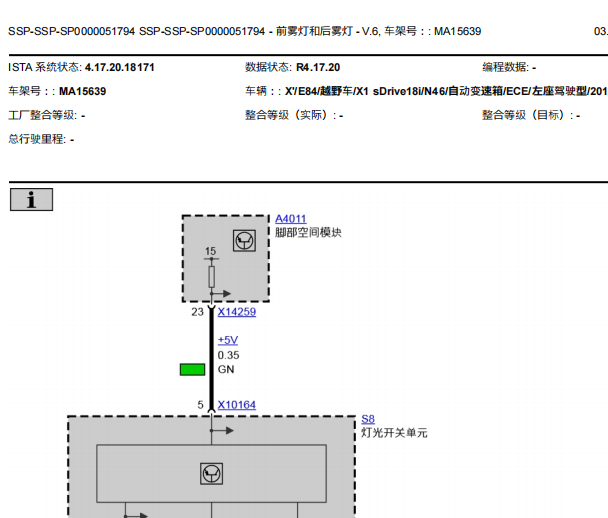Click the info "i" button
608x518 pixels.
(31, 200)
